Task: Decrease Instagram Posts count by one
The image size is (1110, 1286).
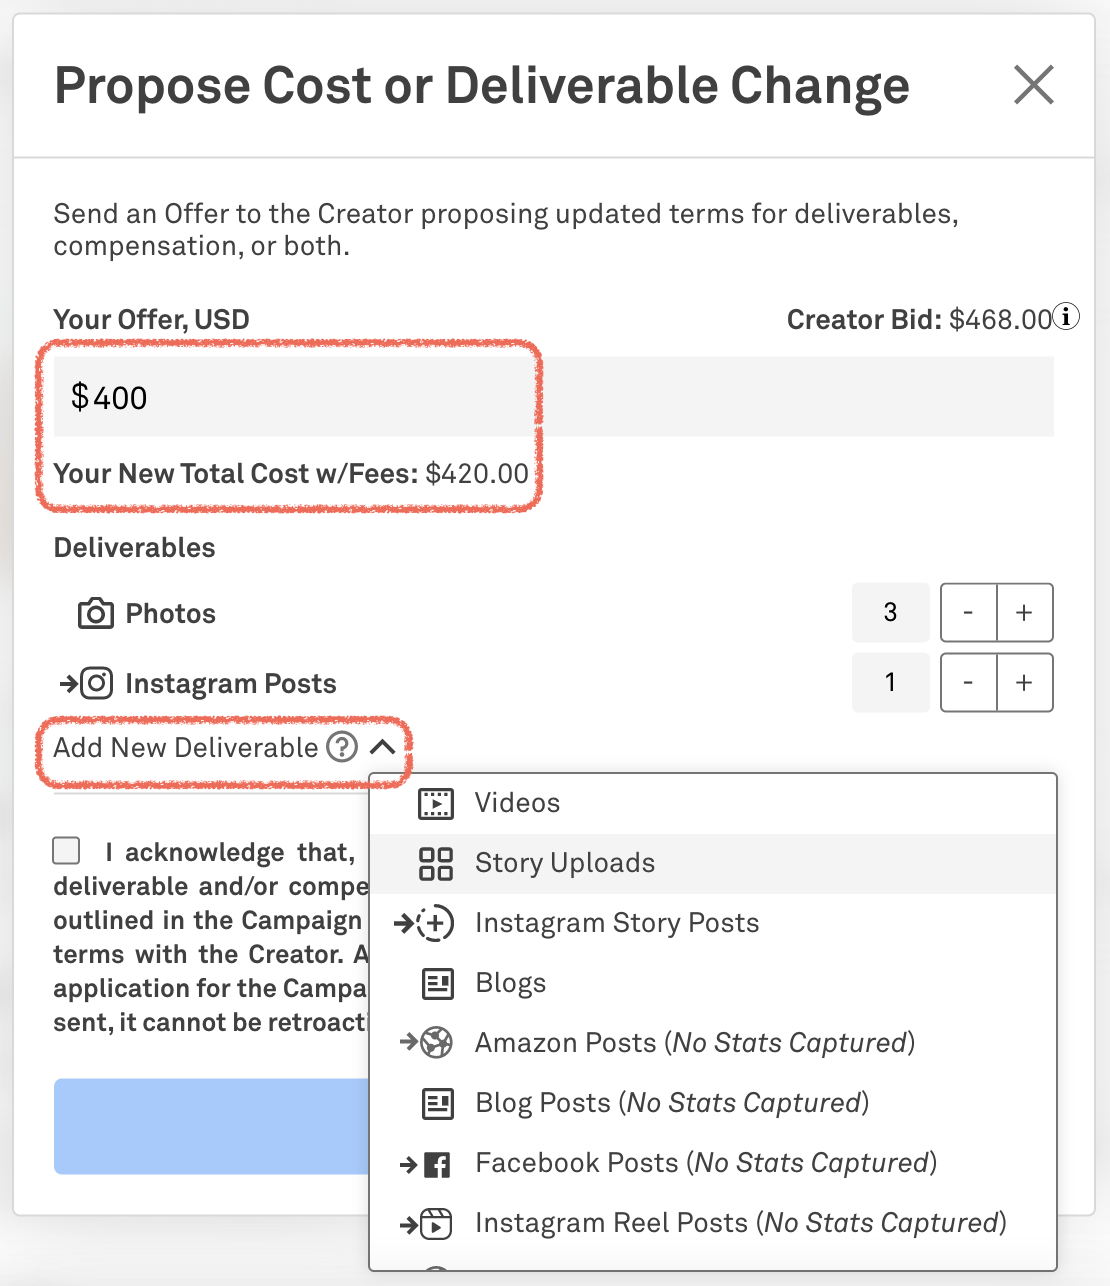Action: click(968, 683)
